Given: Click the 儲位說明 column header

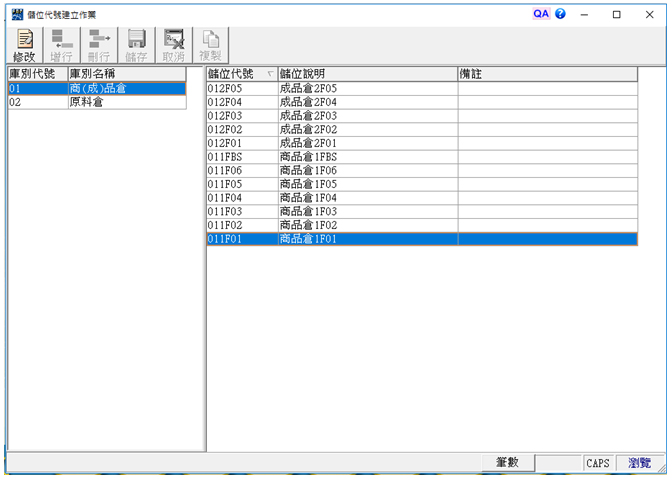Looking at the screenshot, I should click(x=366, y=75).
